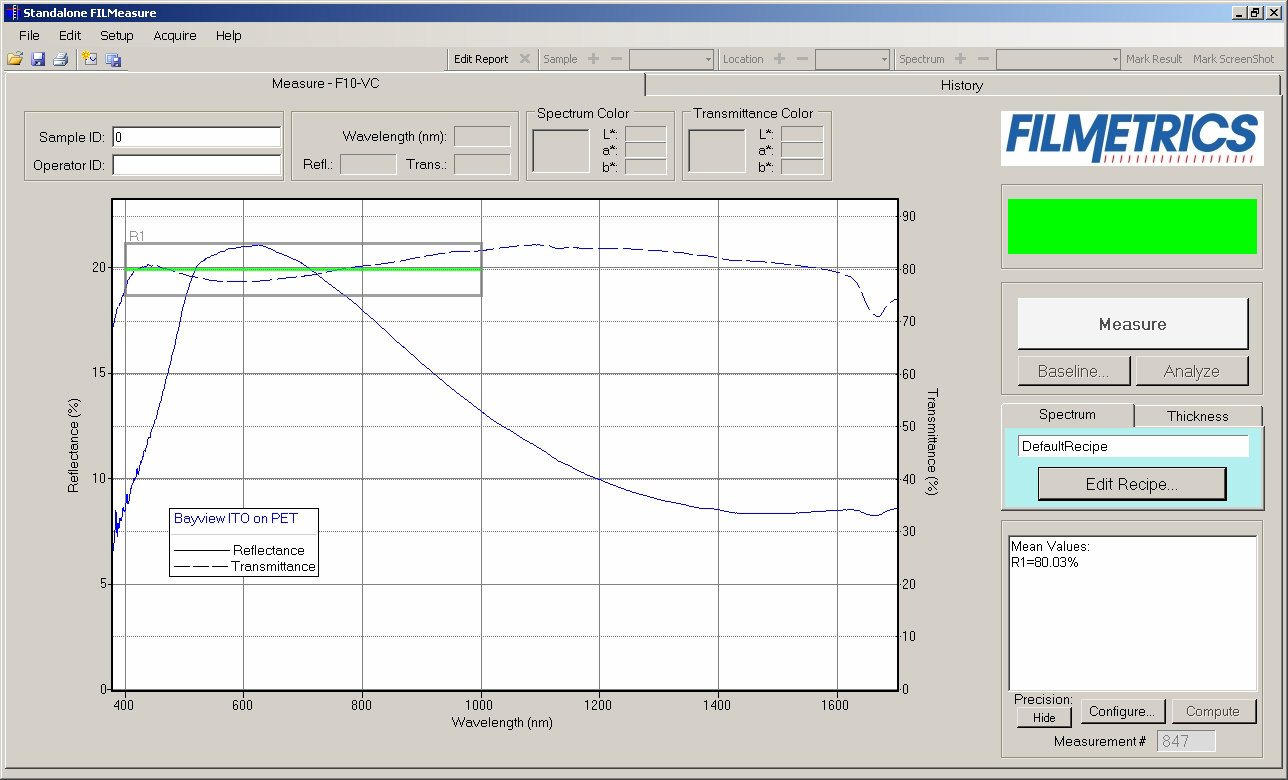This screenshot has width=1288, height=780.
Task: Click the Wavelength (nm) value field
Action: coord(482,136)
